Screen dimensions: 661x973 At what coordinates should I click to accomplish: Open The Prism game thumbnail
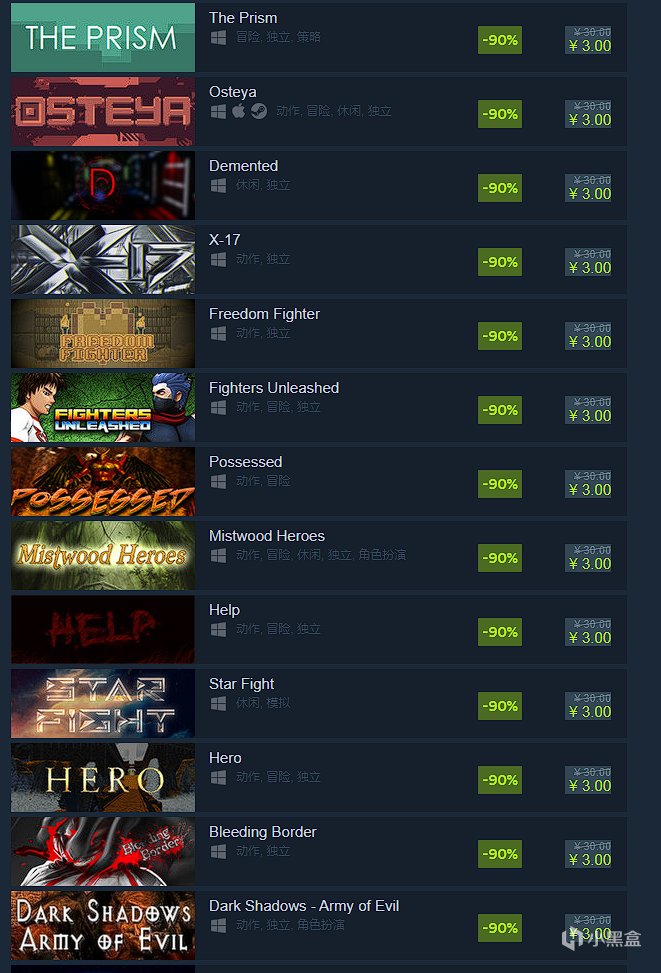(x=103, y=37)
